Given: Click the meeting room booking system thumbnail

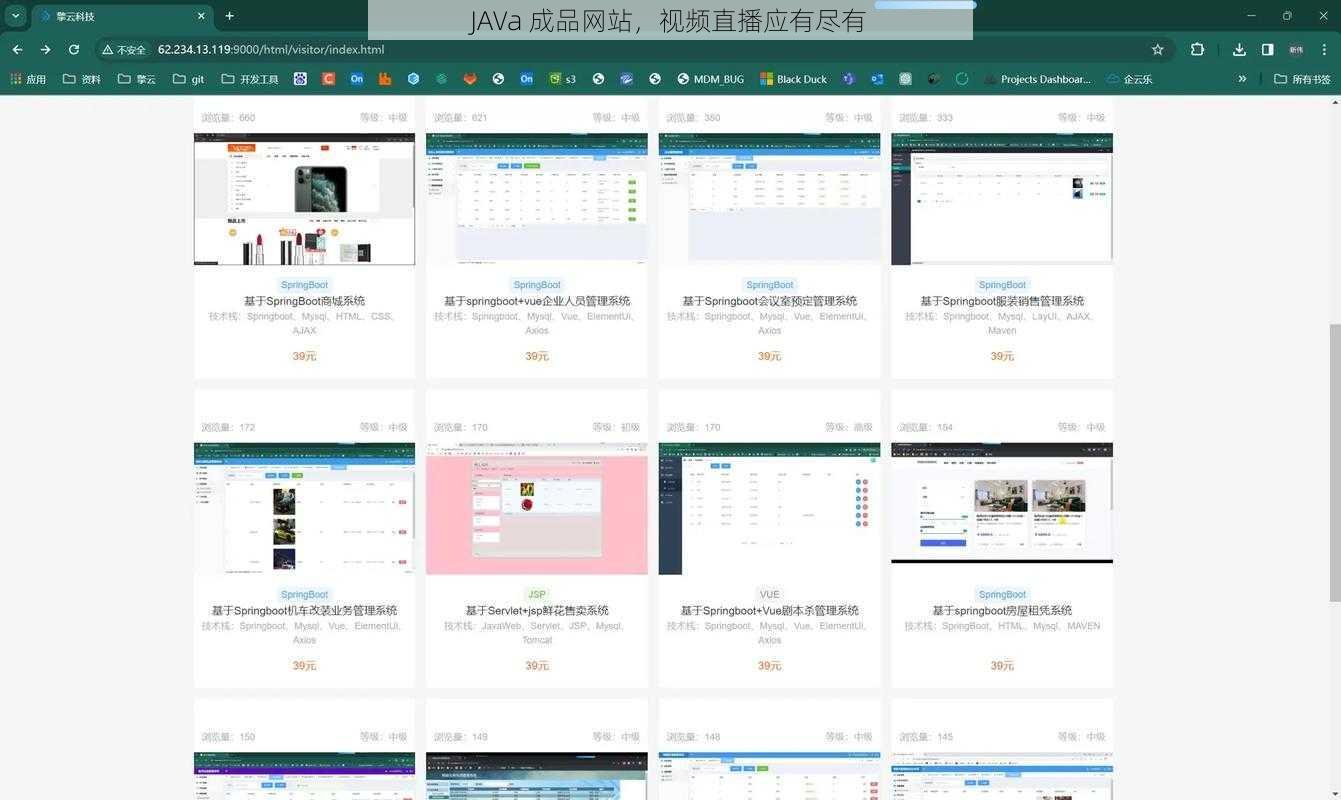Looking at the screenshot, I should (x=769, y=199).
